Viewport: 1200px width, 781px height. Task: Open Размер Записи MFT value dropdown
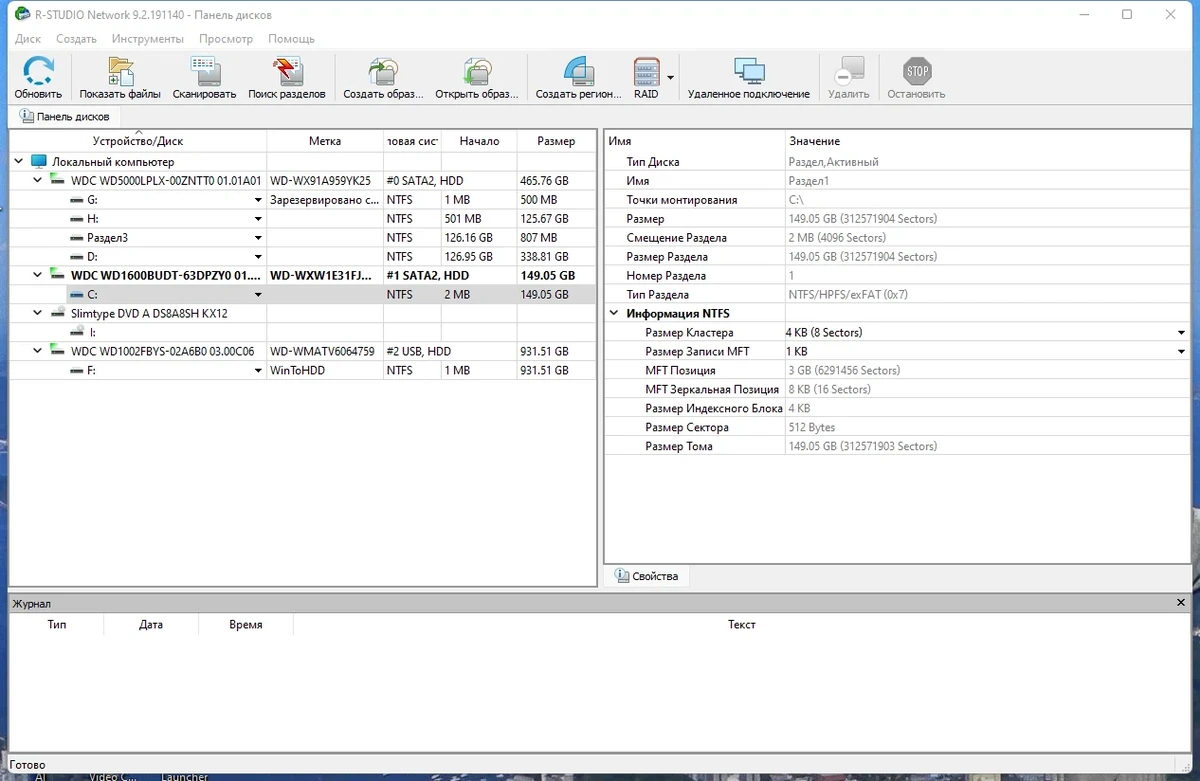click(1181, 352)
